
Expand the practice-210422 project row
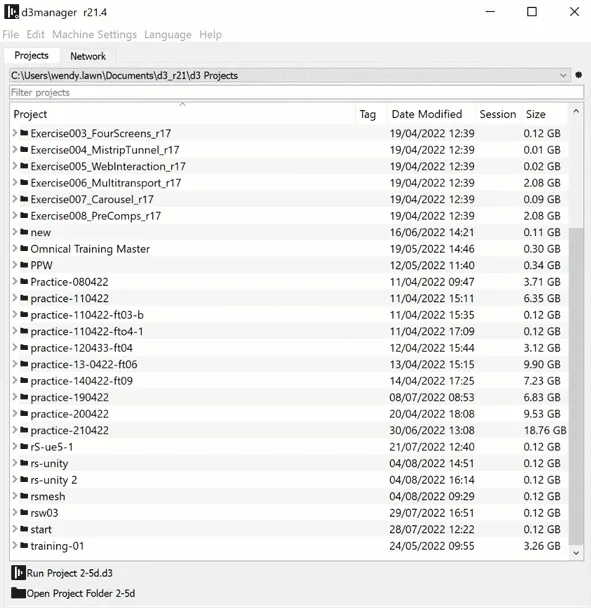click(x=15, y=430)
